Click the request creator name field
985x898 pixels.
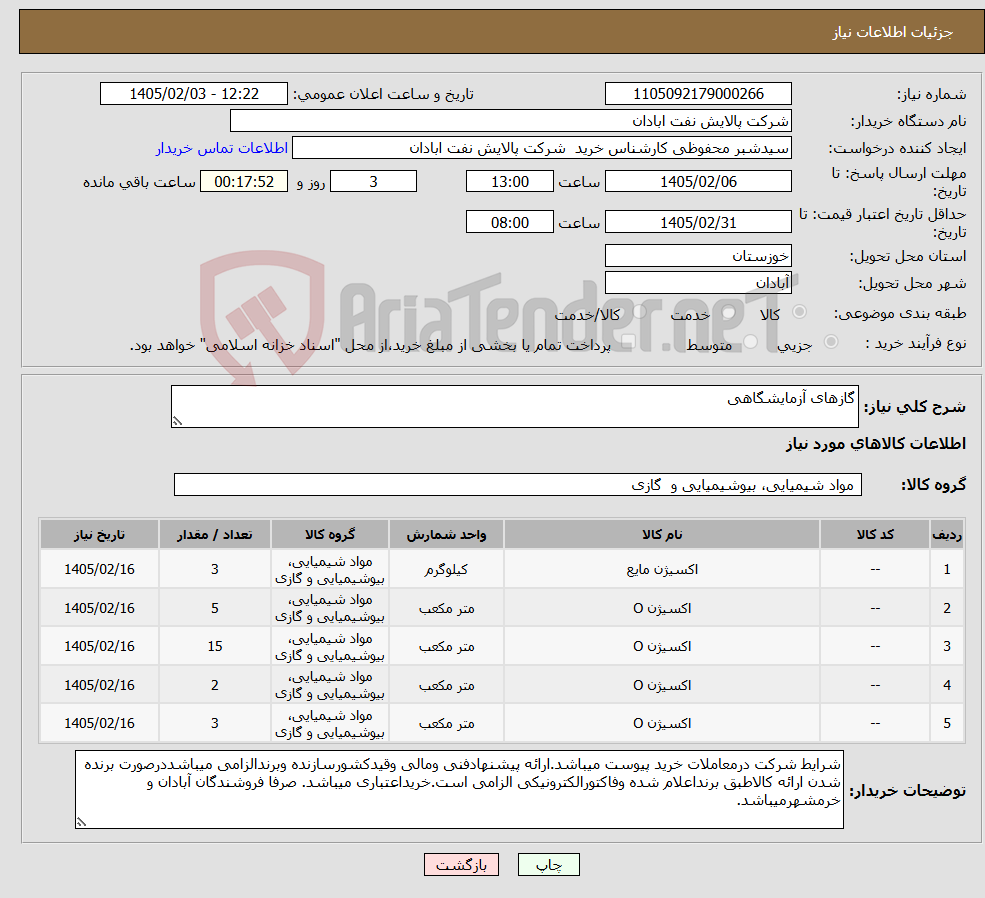541,148
